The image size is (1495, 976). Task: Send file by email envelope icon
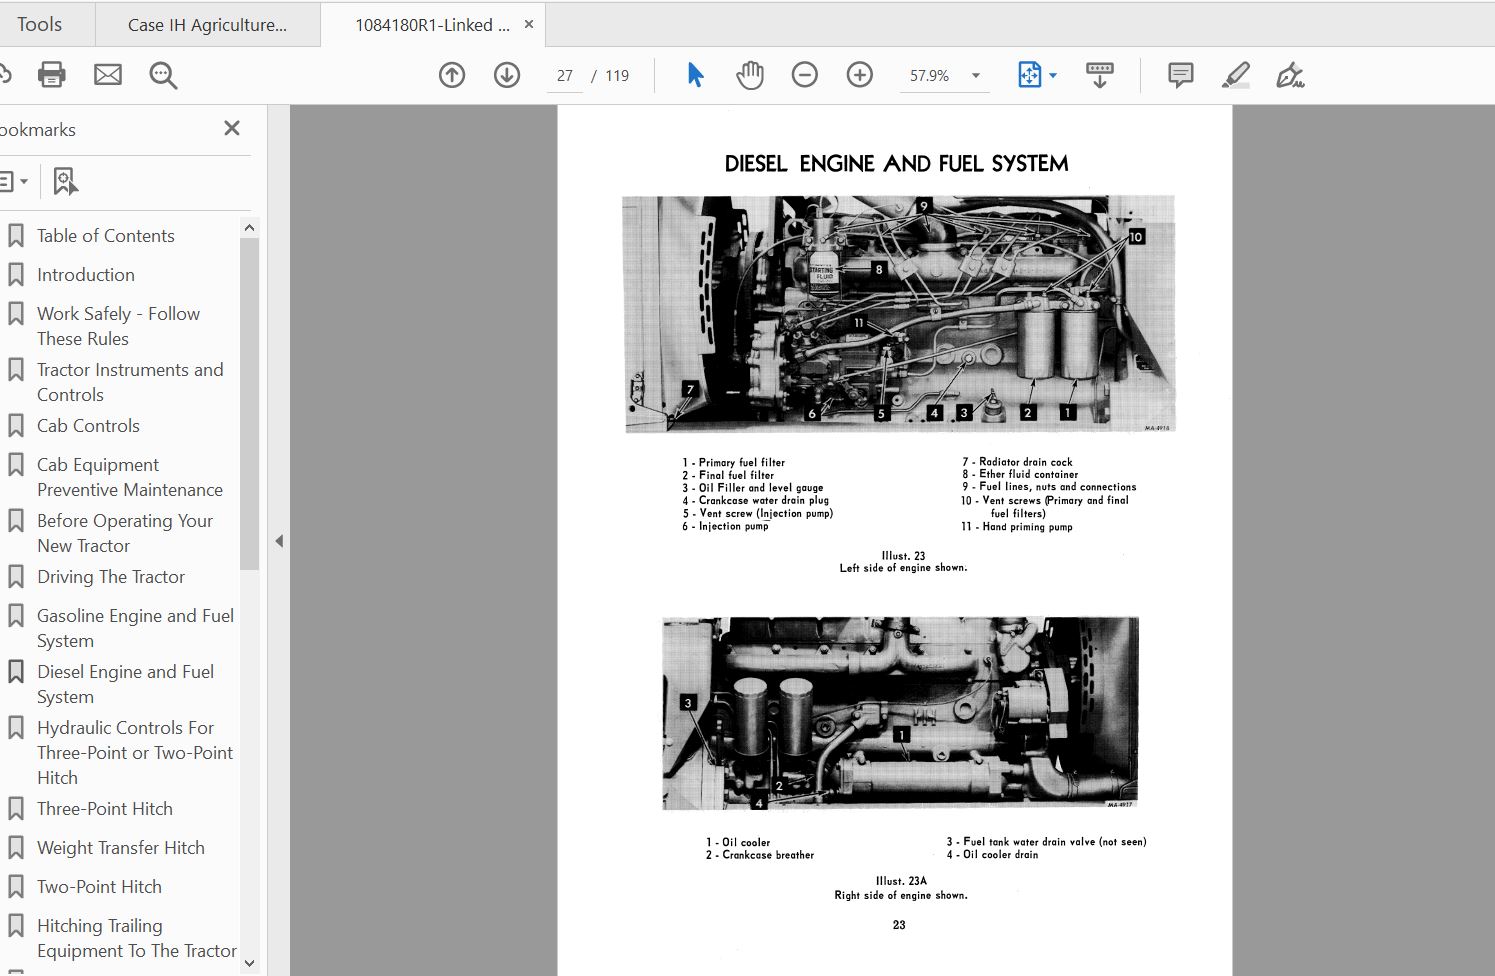click(x=108, y=75)
